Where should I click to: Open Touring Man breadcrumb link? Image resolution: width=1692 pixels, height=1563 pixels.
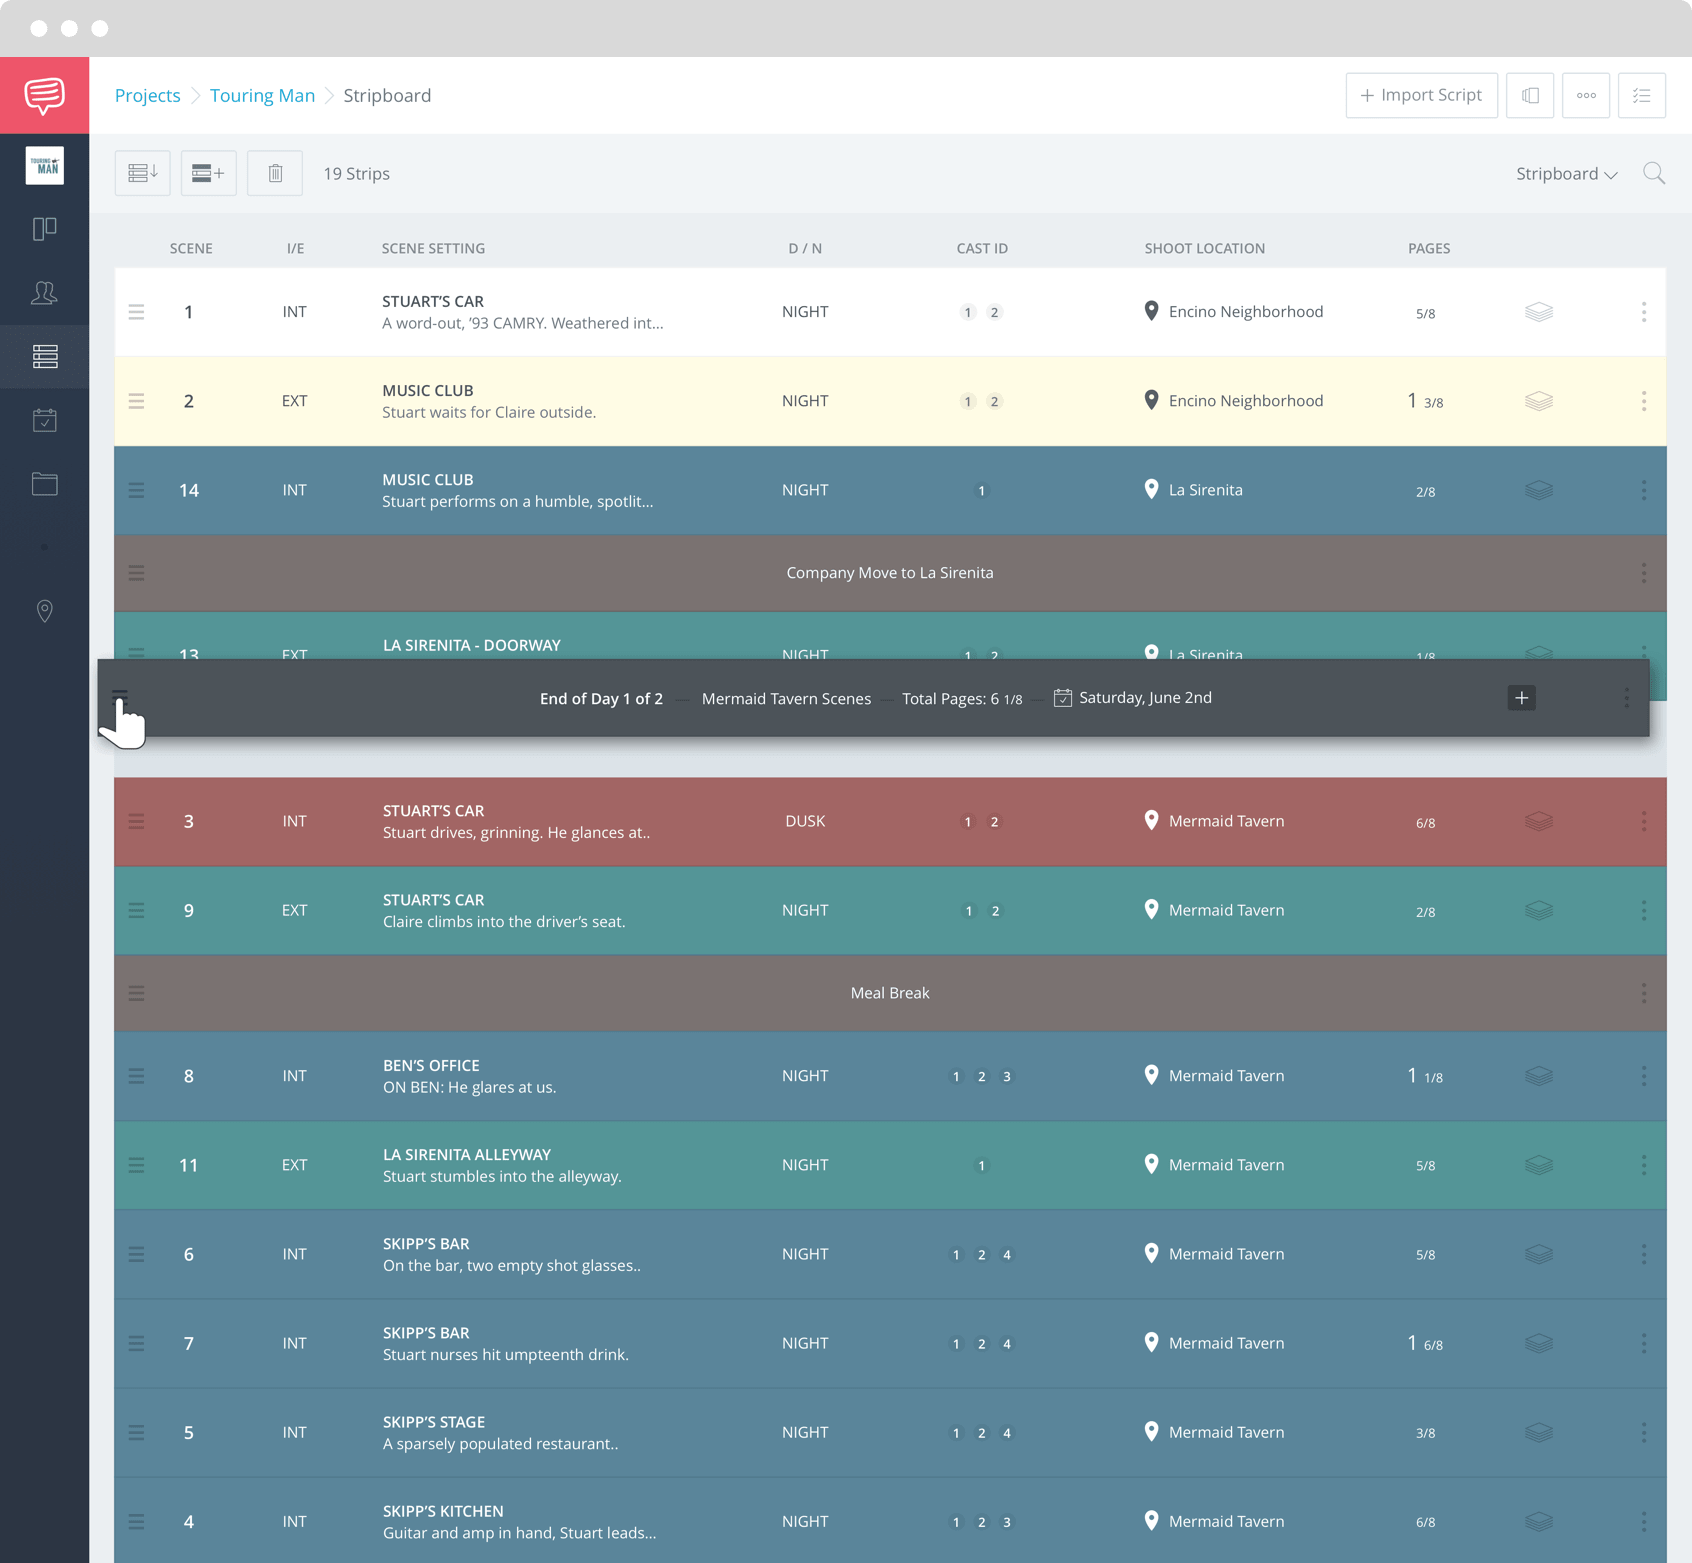pos(262,95)
